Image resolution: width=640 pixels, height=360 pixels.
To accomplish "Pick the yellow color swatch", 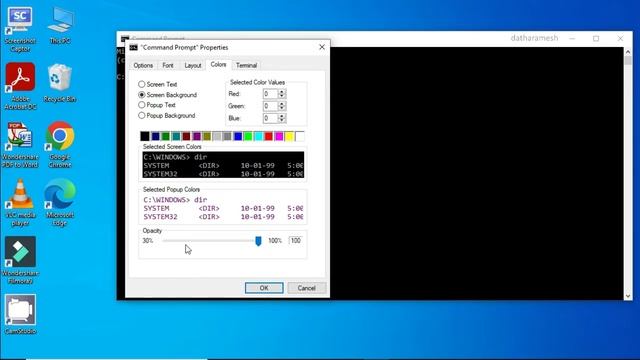I will (x=289, y=136).
